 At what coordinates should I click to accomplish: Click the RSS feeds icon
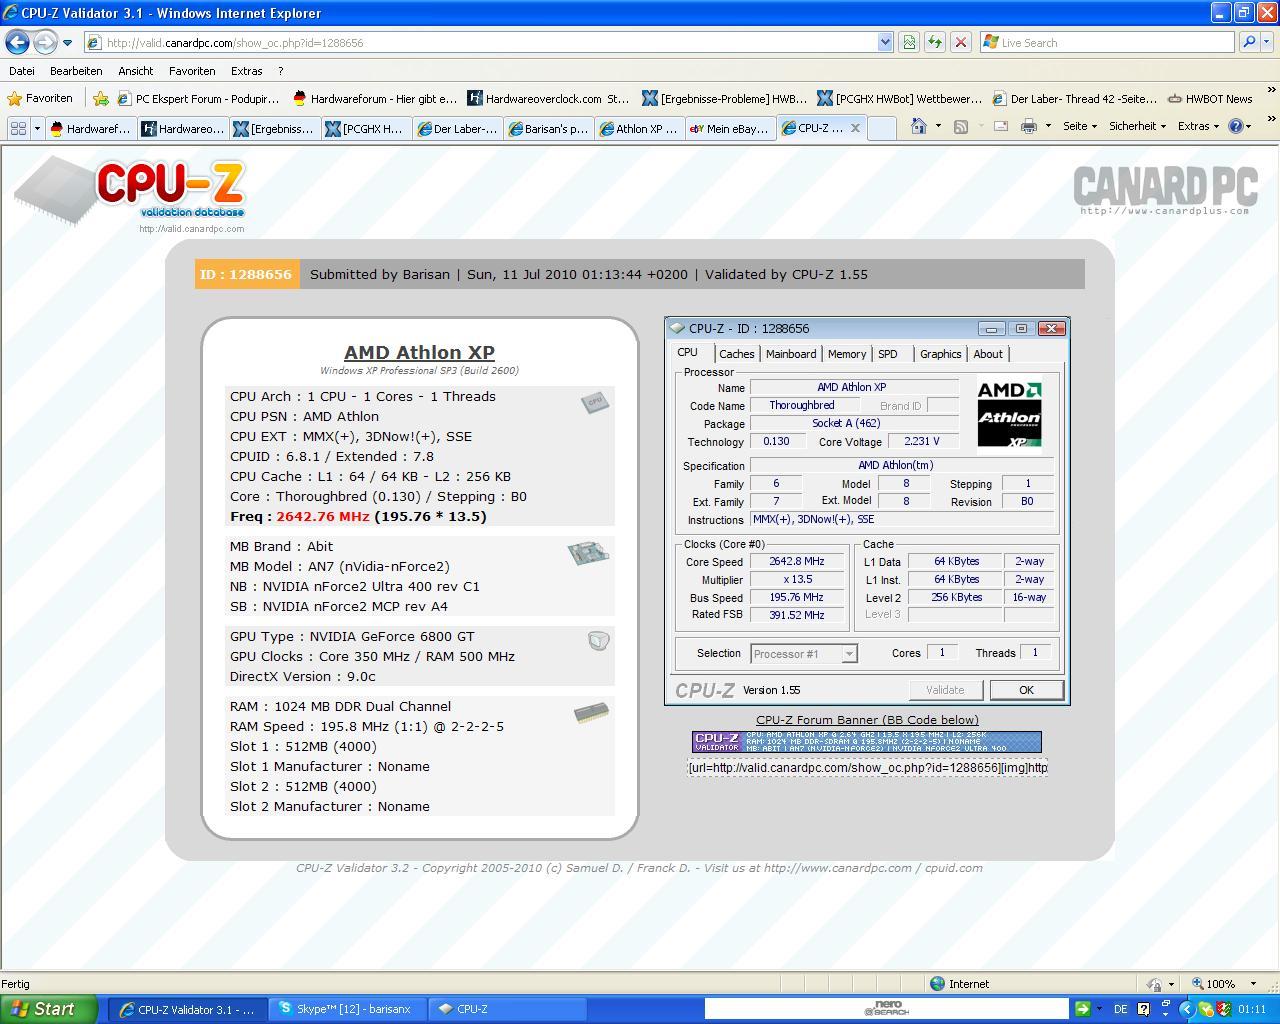pos(960,126)
